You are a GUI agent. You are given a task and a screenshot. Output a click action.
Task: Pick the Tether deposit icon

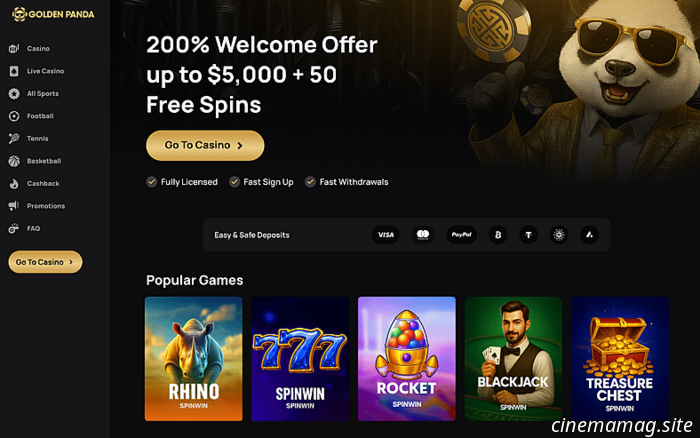click(528, 235)
